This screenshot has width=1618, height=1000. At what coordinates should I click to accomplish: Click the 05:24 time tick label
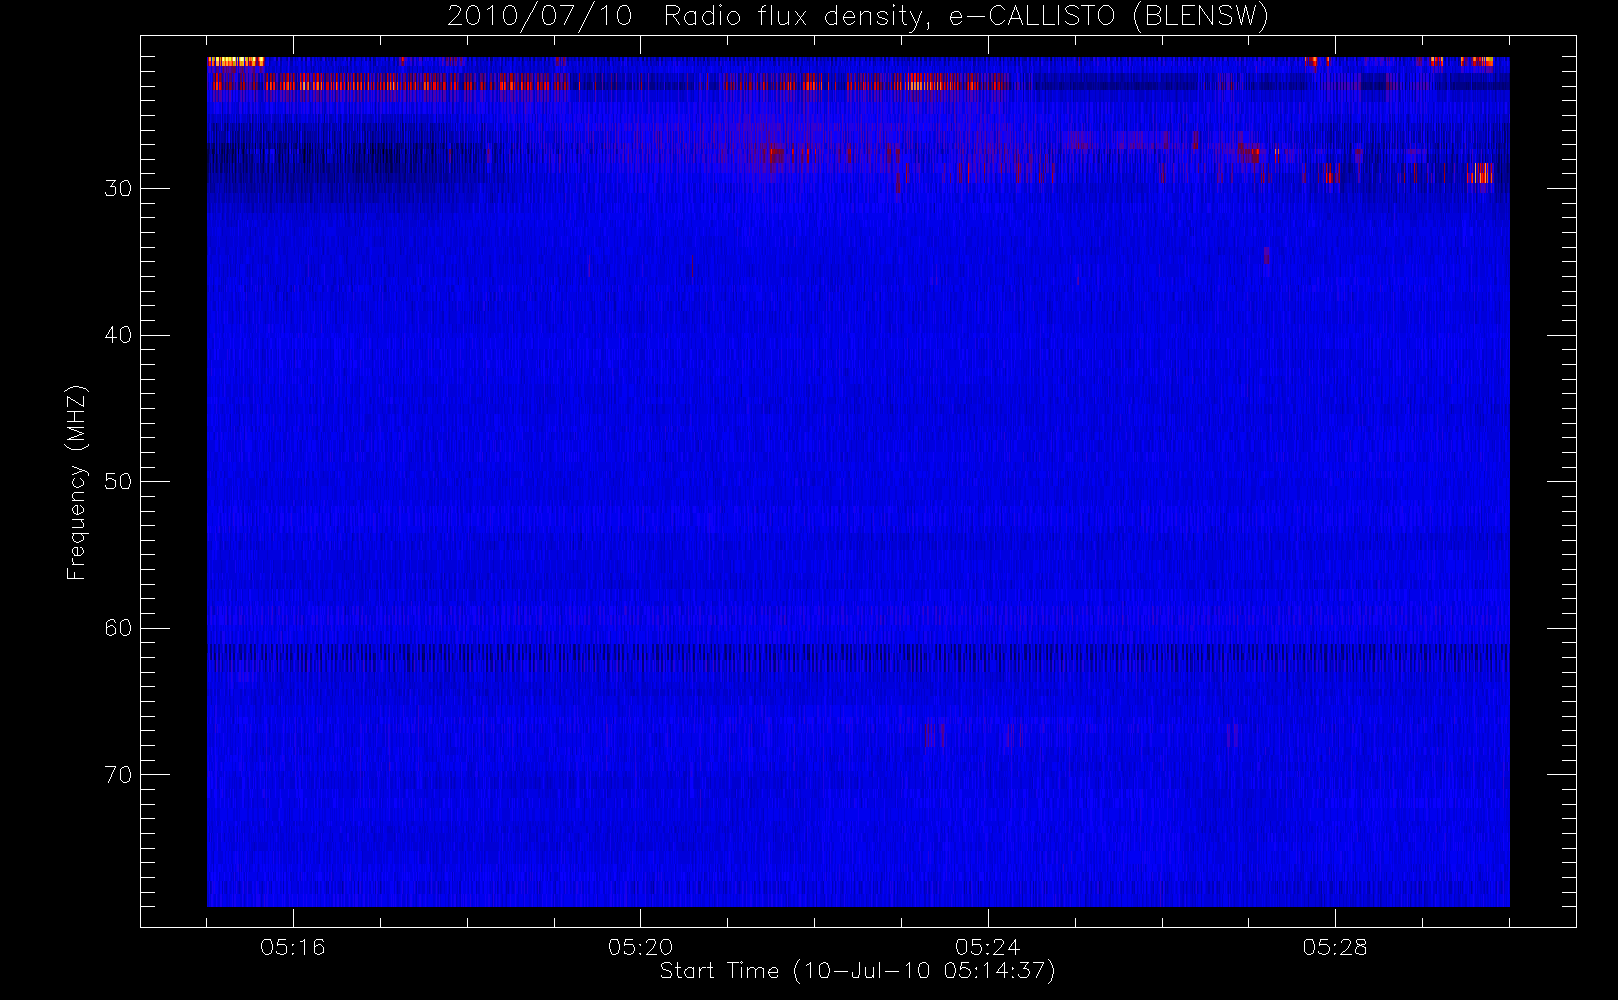[988, 947]
